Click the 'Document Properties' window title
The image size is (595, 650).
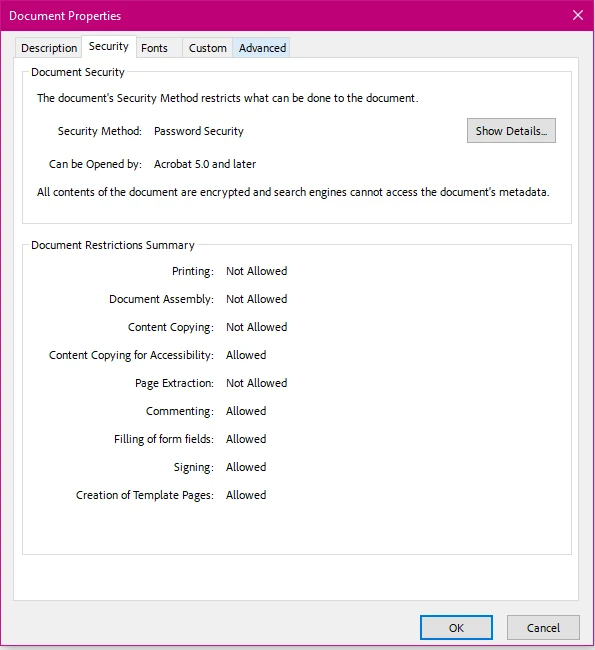click(x=65, y=16)
